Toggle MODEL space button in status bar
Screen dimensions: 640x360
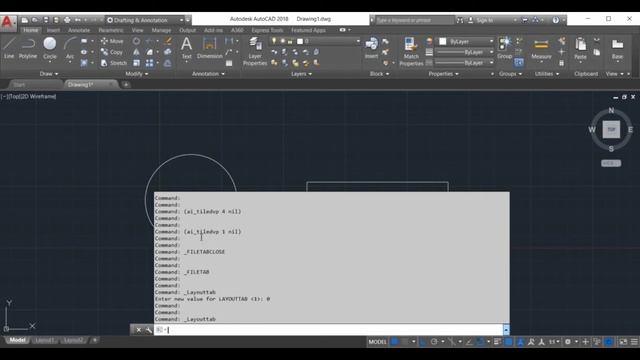377,342
